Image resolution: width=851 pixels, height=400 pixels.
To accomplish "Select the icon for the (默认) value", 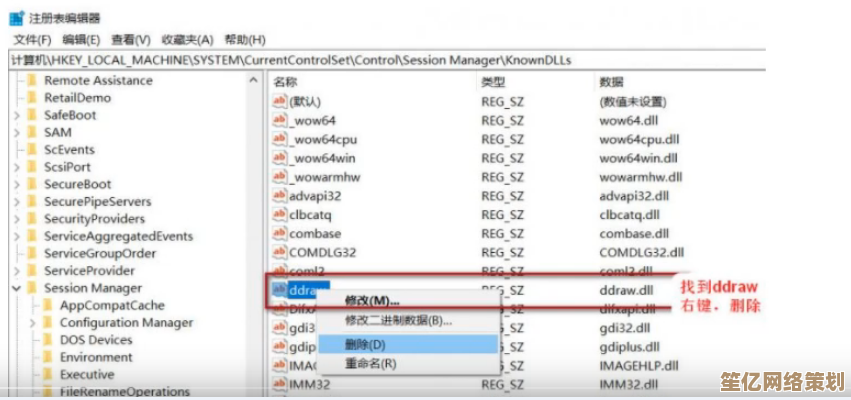I will click(x=280, y=101).
